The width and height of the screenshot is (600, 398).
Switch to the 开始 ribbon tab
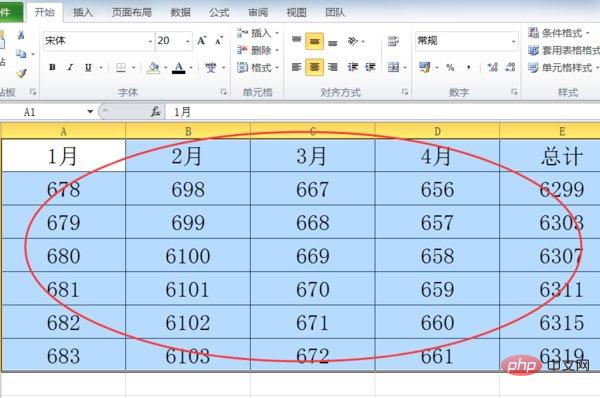[x=44, y=12]
